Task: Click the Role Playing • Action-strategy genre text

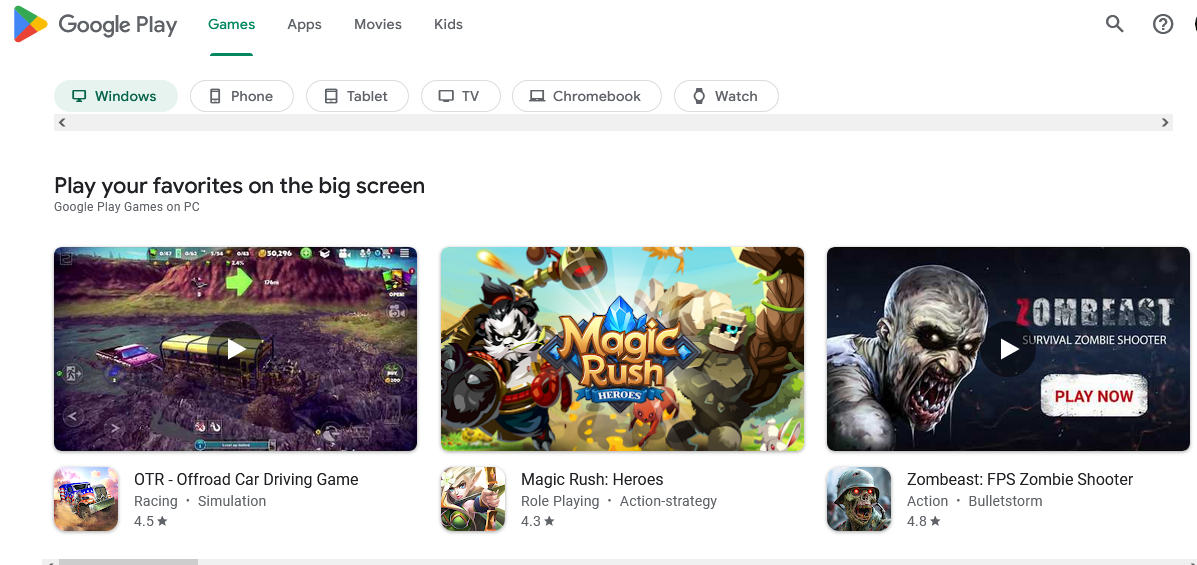Action: point(619,502)
